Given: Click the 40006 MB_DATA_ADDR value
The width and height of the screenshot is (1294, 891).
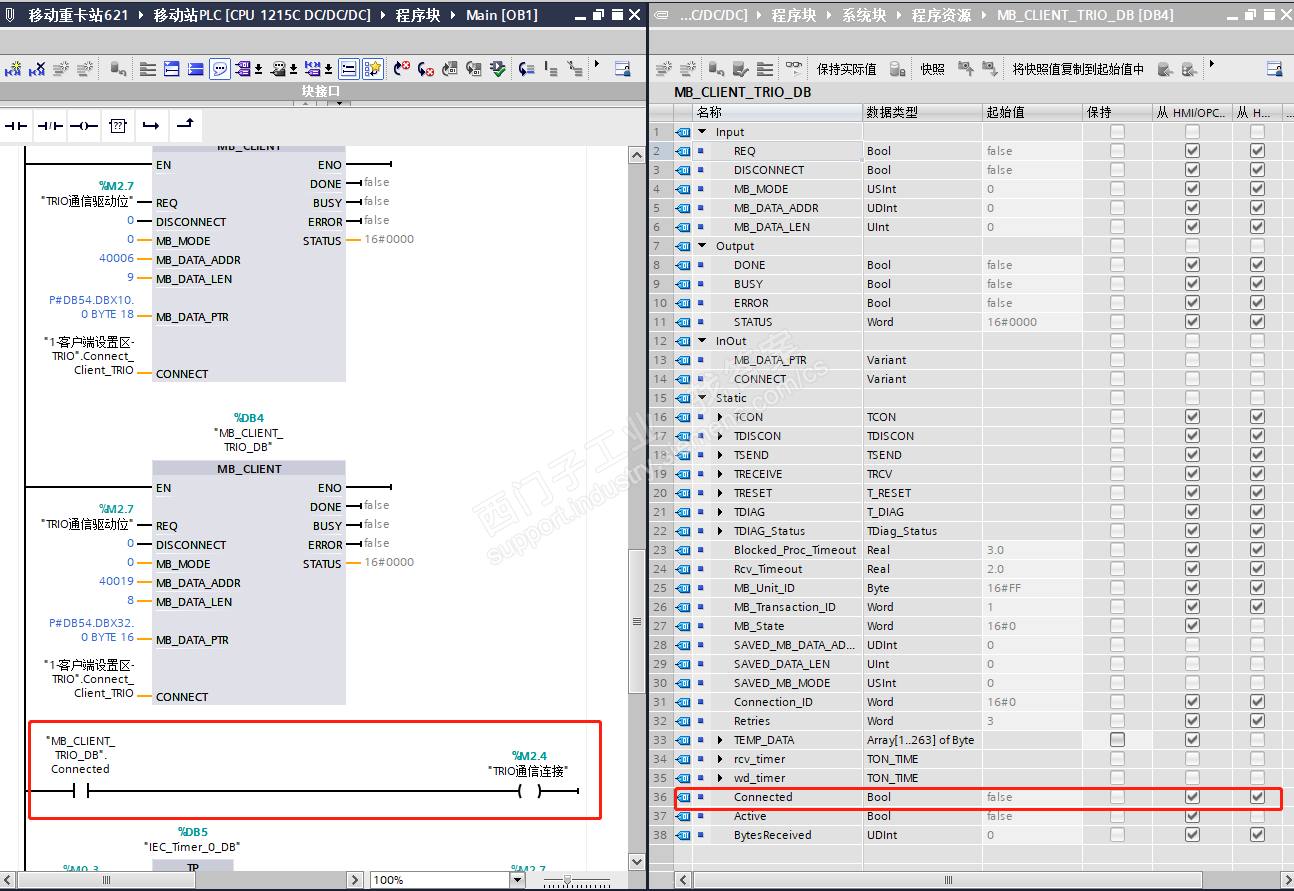Looking at the screenshot, I should 115,260.
